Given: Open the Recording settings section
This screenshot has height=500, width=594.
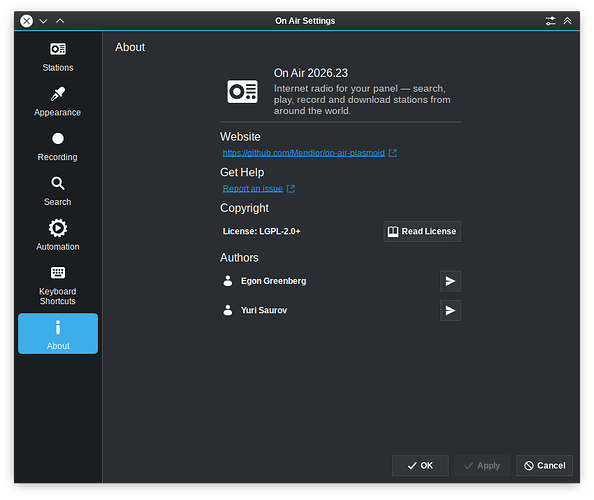Looking at the screenshot, I should (58, 146).
